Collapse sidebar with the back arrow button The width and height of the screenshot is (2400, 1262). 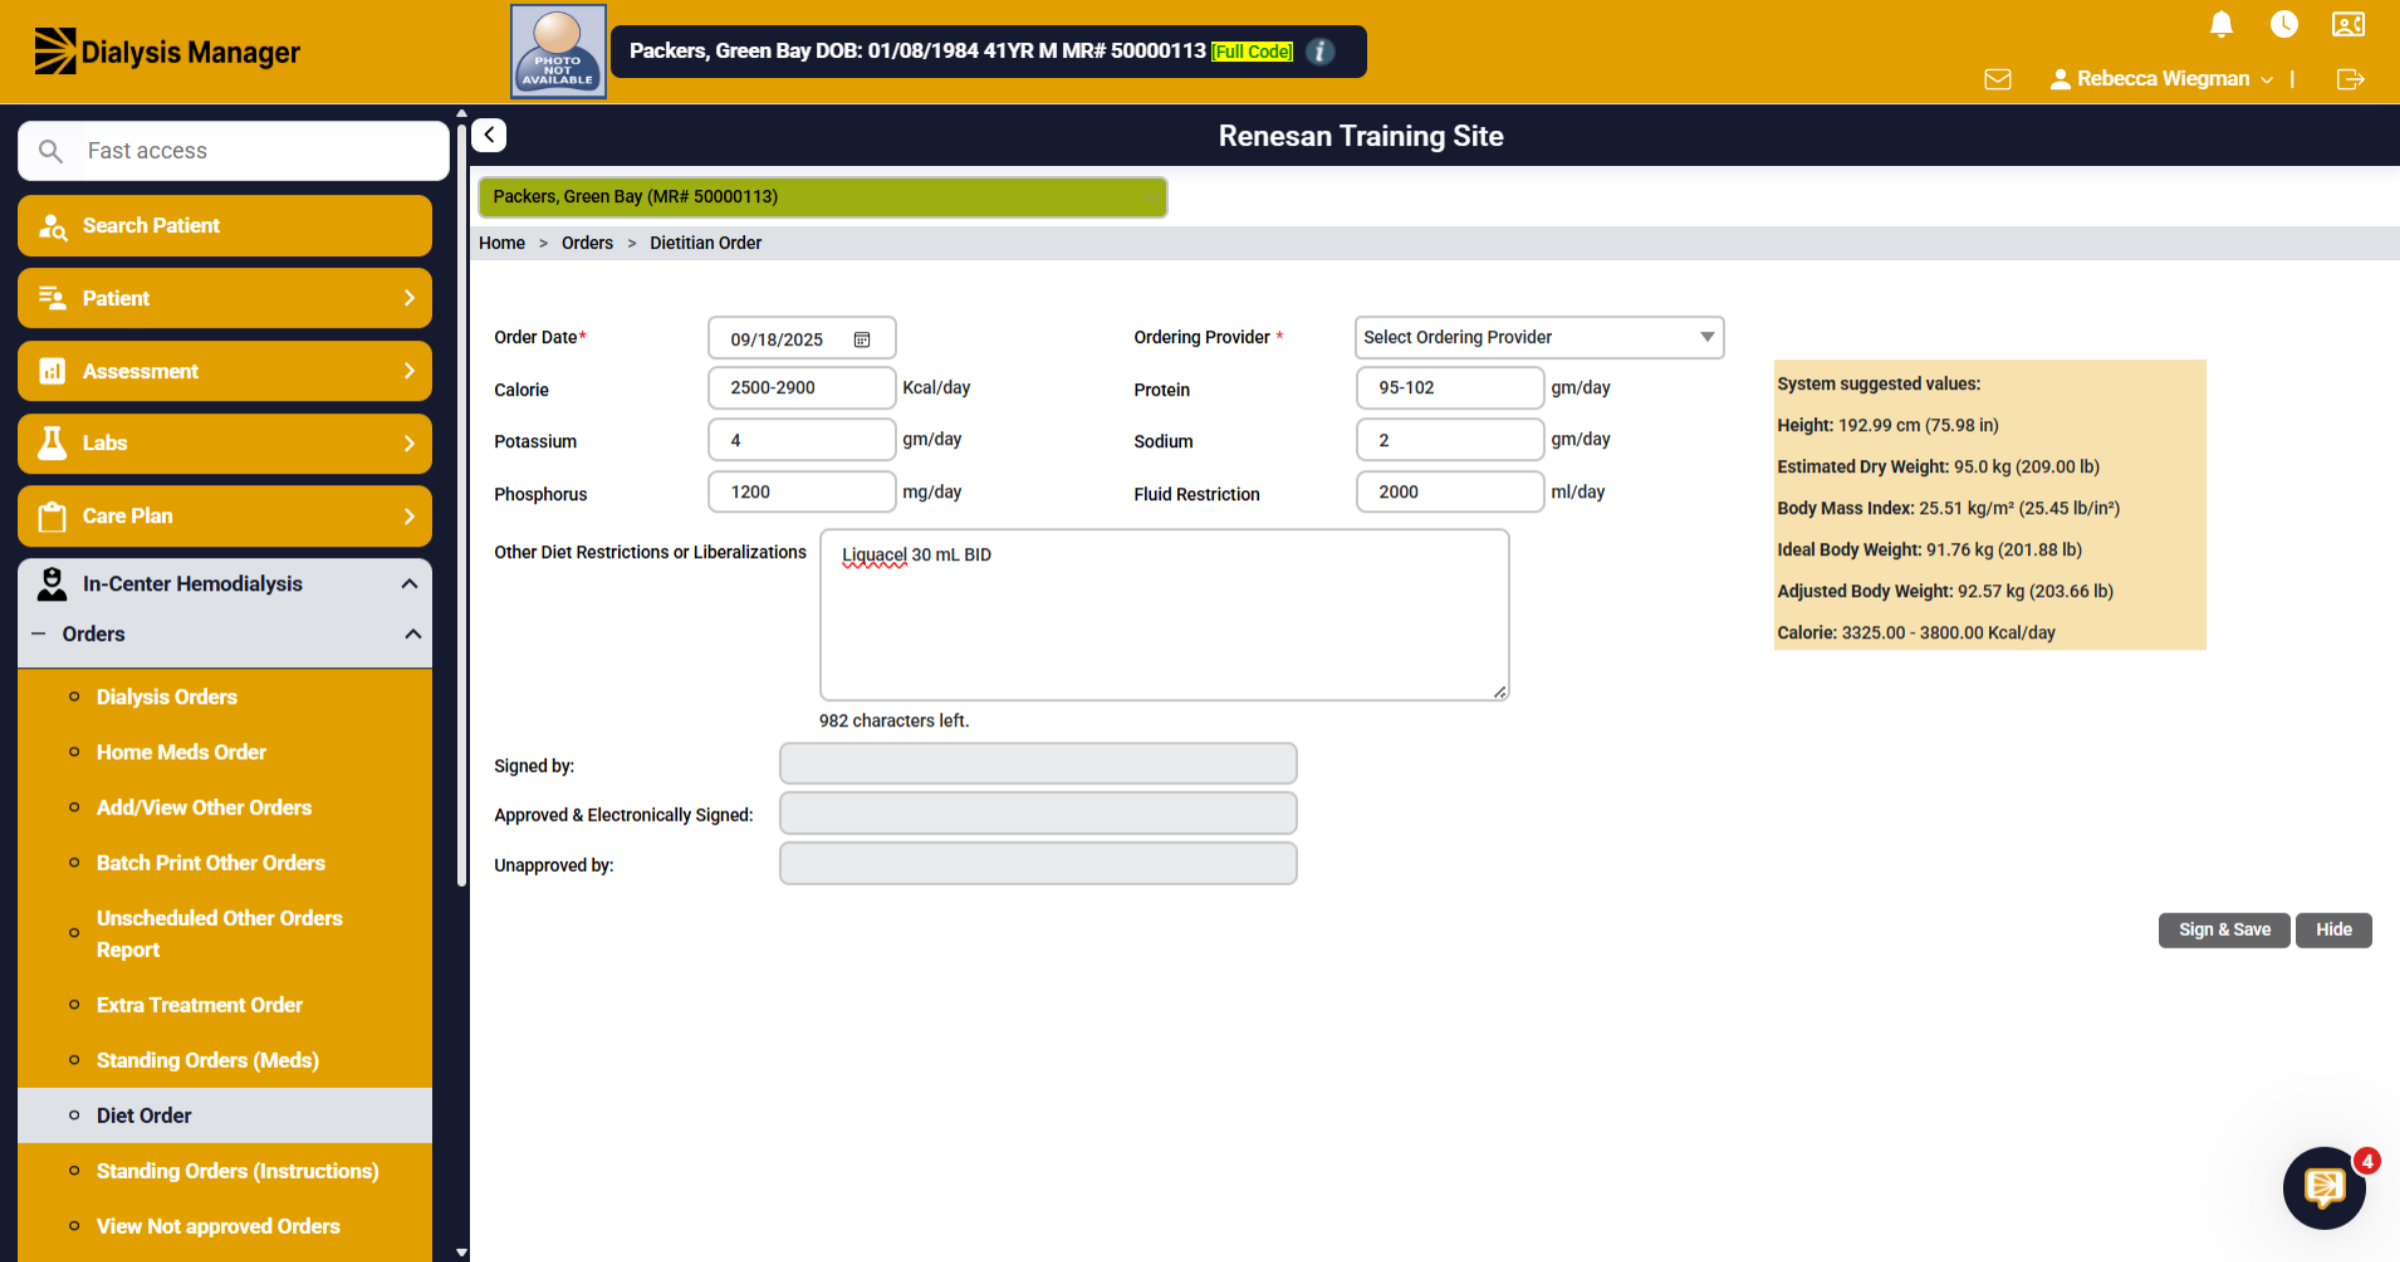(489, 135)
